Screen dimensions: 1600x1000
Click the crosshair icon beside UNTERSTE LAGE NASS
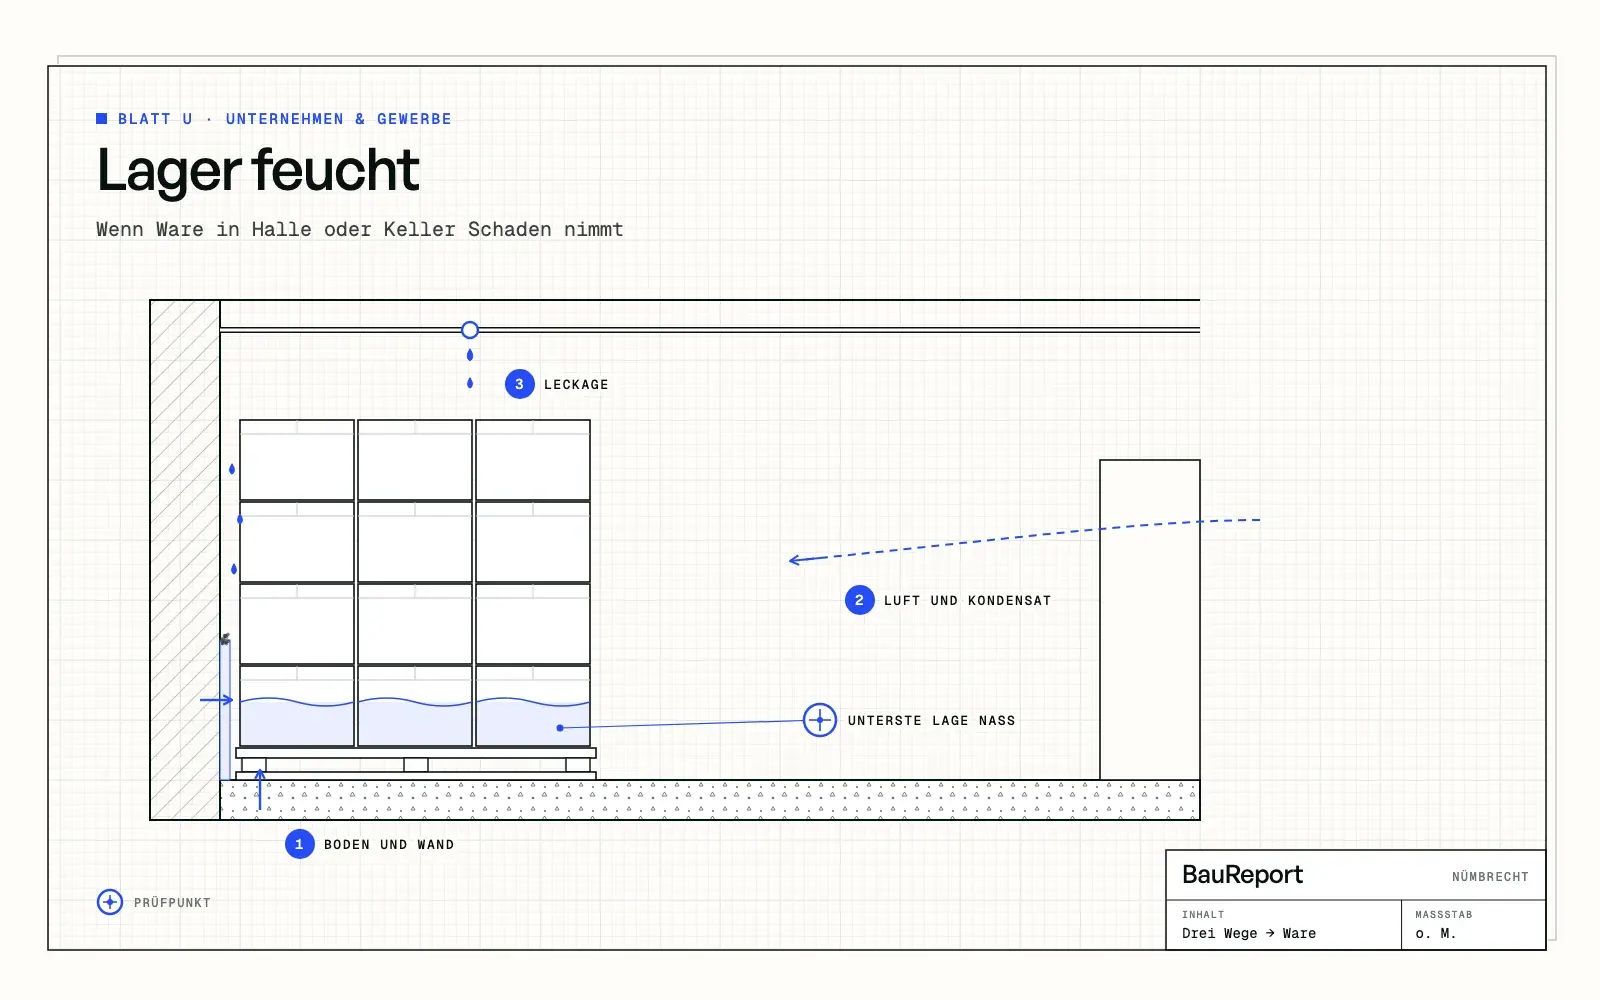(820, 720)
